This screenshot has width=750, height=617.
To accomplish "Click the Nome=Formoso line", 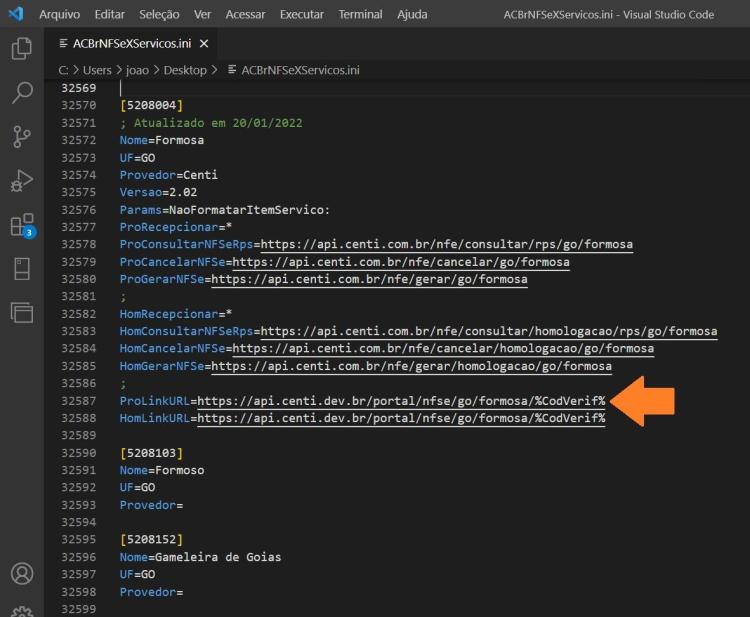I will [x=162, y=470].
